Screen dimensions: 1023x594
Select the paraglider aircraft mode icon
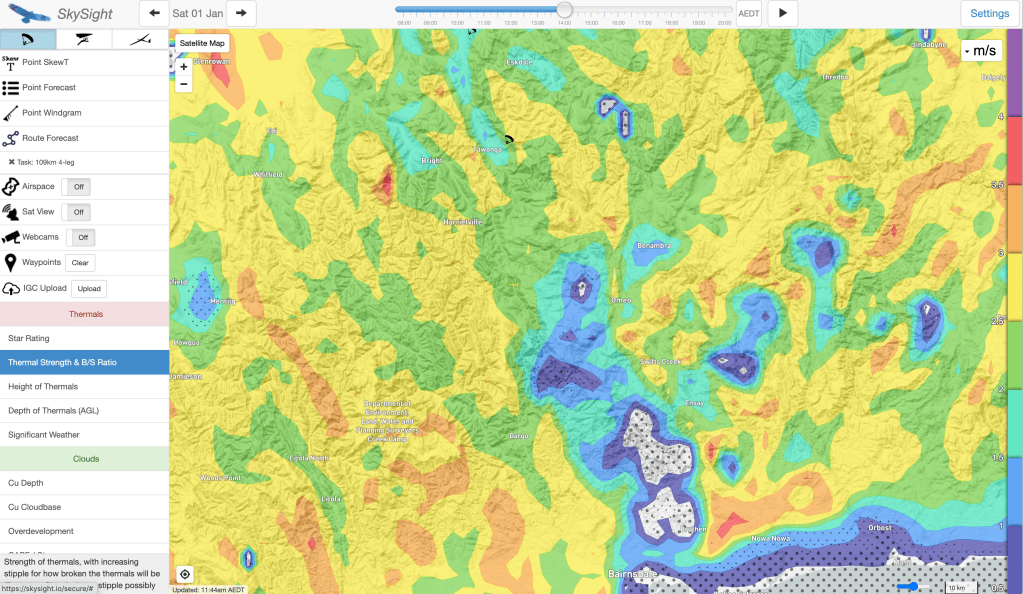(28, 39)
